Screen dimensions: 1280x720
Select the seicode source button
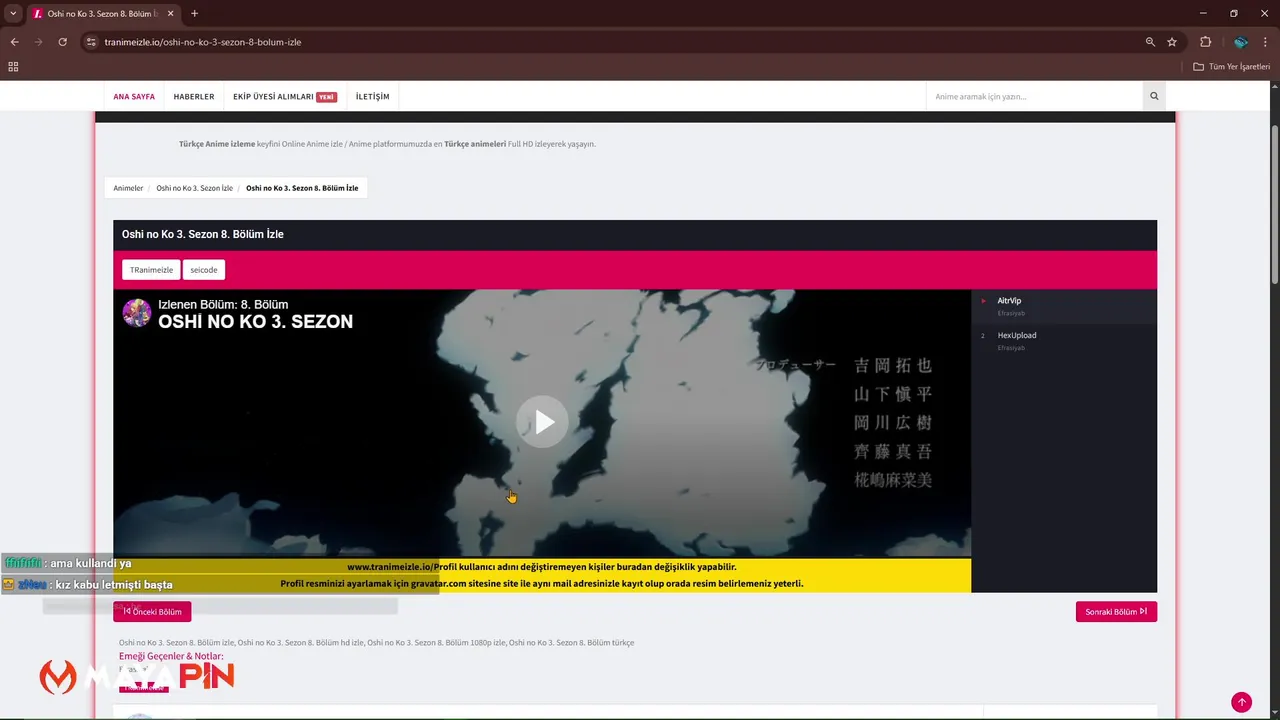tap(204, 270)
